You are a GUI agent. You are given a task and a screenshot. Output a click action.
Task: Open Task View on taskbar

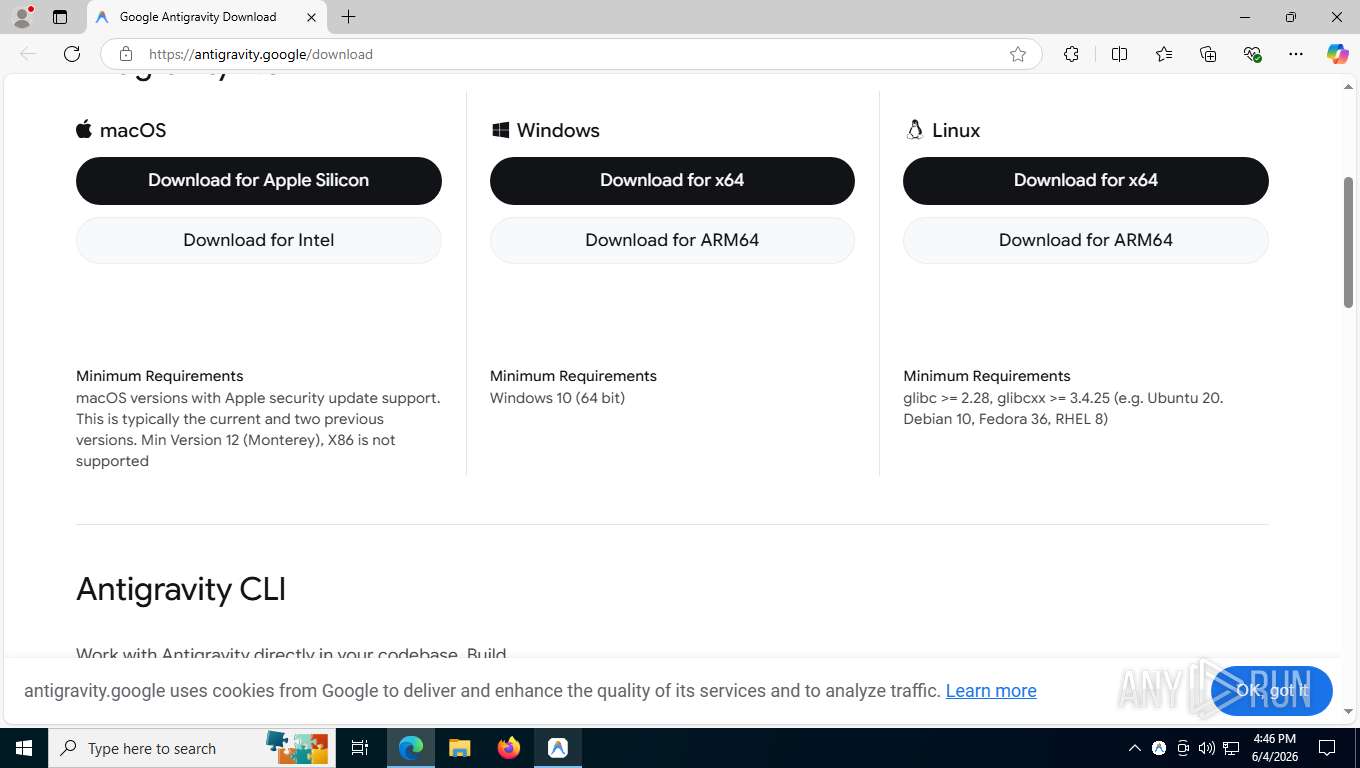pos(360,748)
